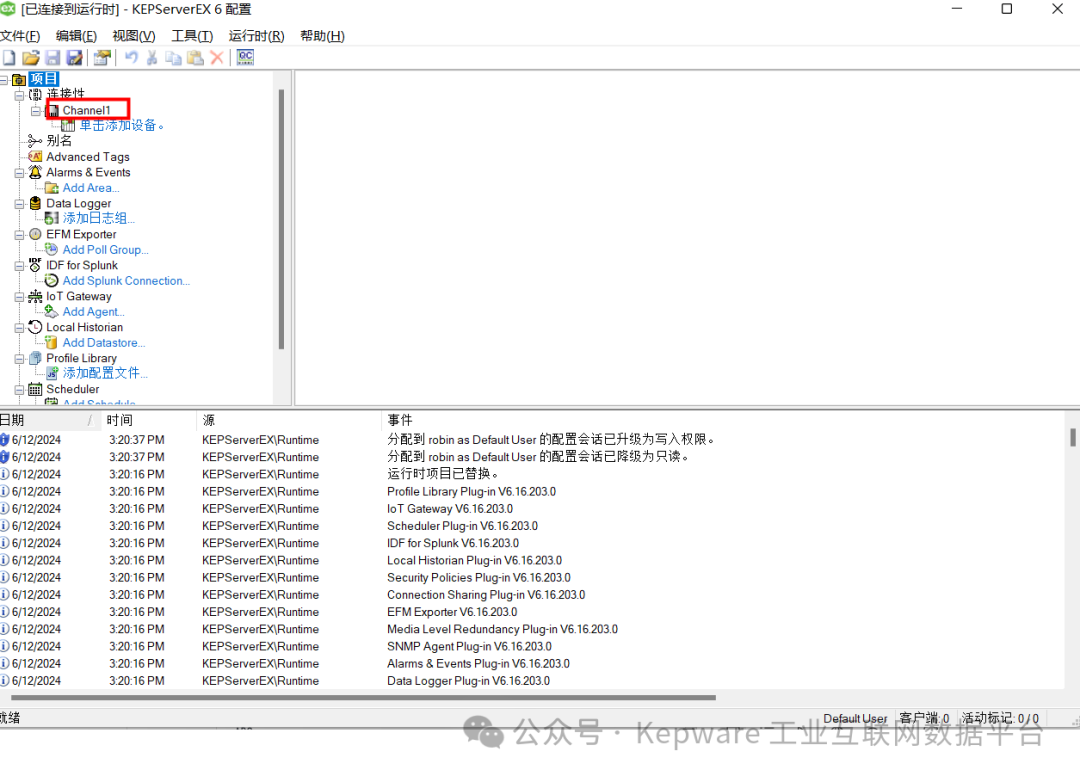Sort log by the 事件 column header
This screenshot has width=1080, height=776.
pyautogui.click(x=723, y=420)
